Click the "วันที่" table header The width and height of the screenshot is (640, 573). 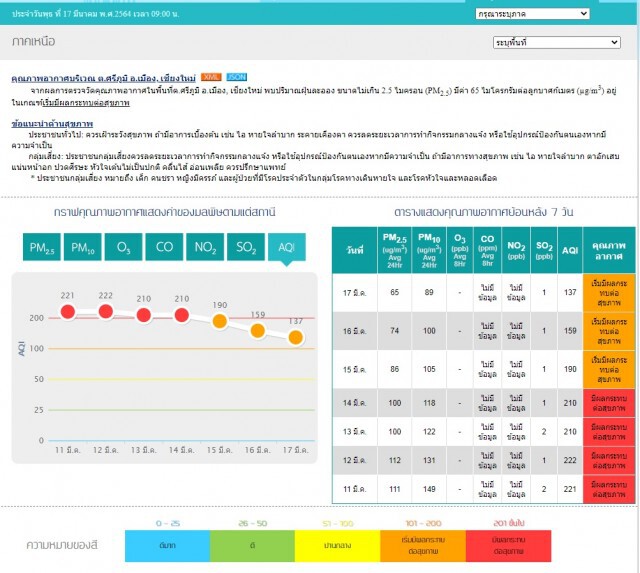click(354, 250)
